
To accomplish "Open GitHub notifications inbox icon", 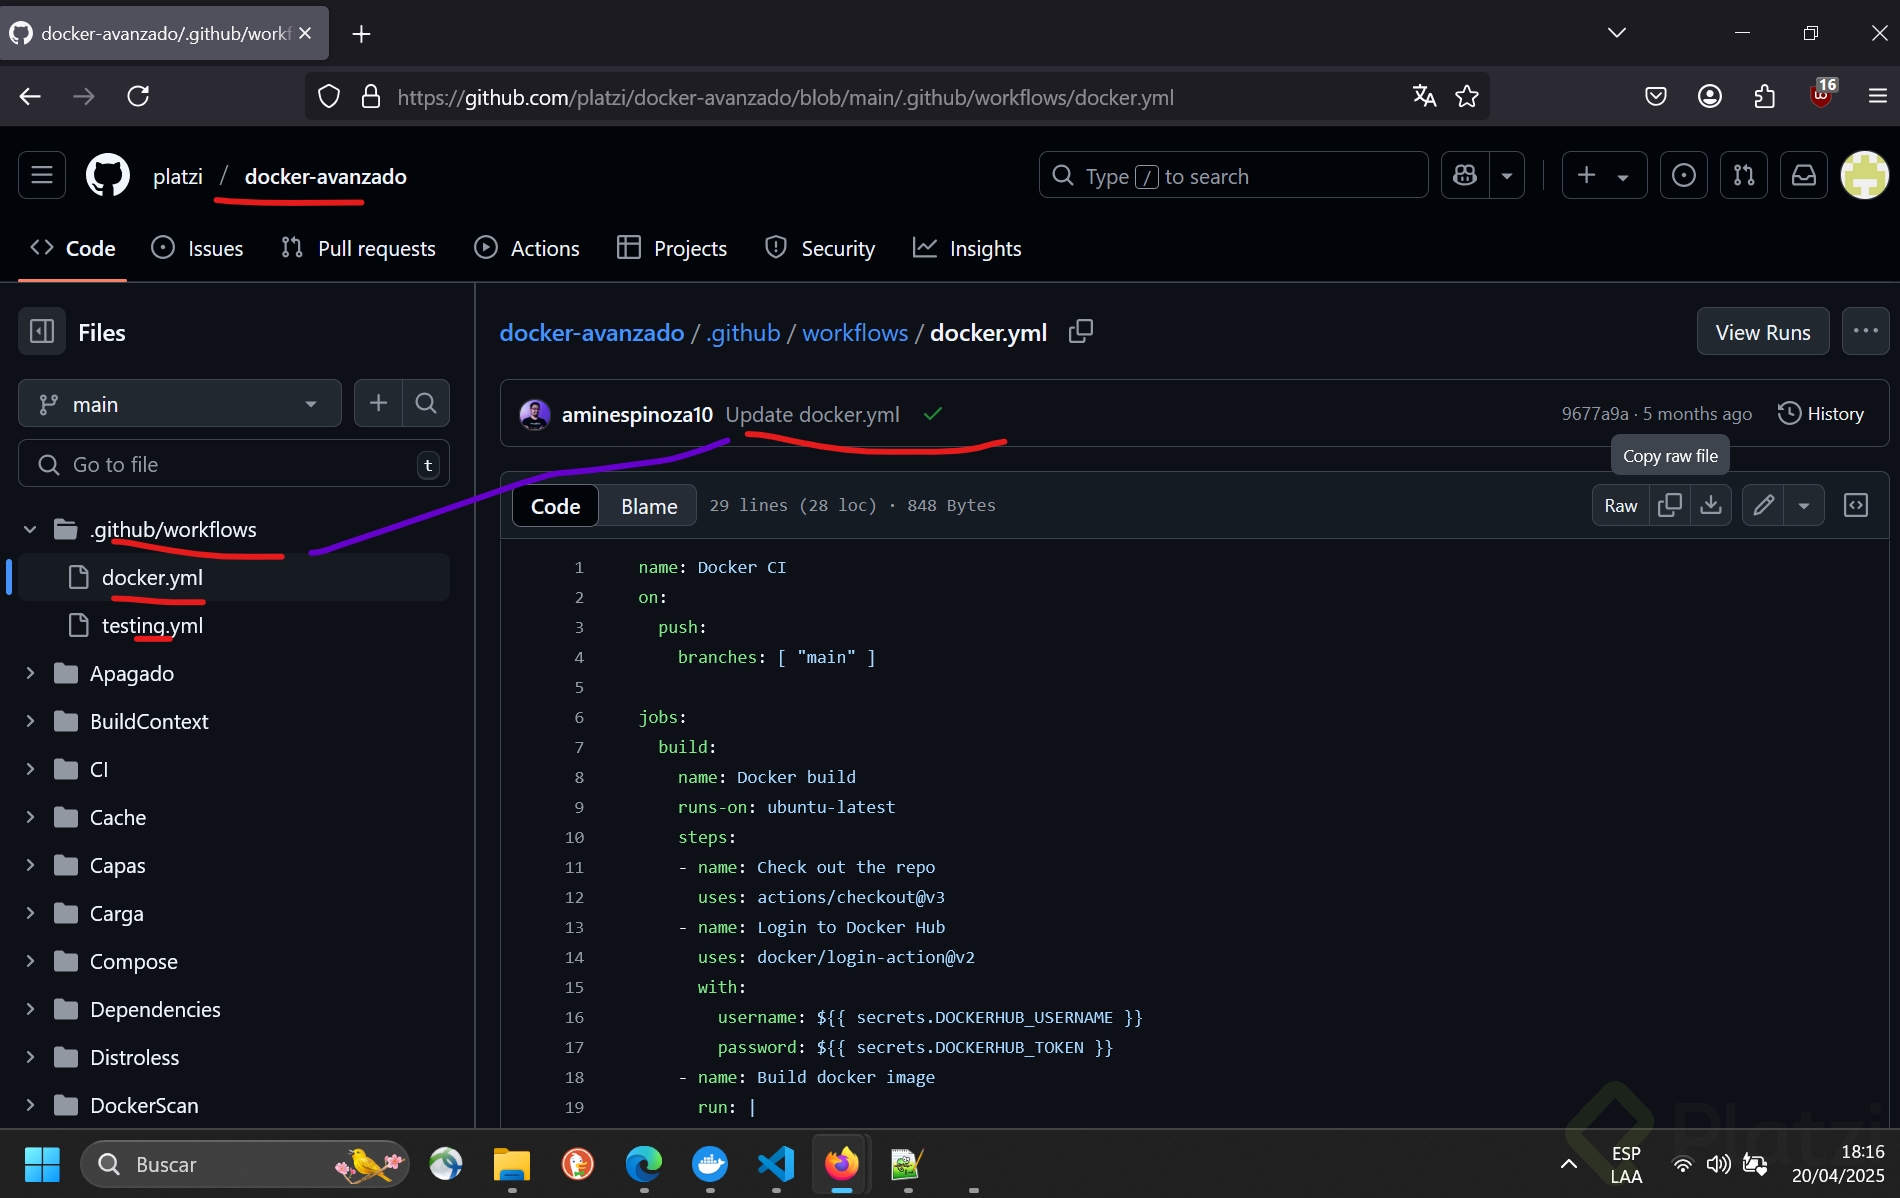I will click(x=1804, y=176).
